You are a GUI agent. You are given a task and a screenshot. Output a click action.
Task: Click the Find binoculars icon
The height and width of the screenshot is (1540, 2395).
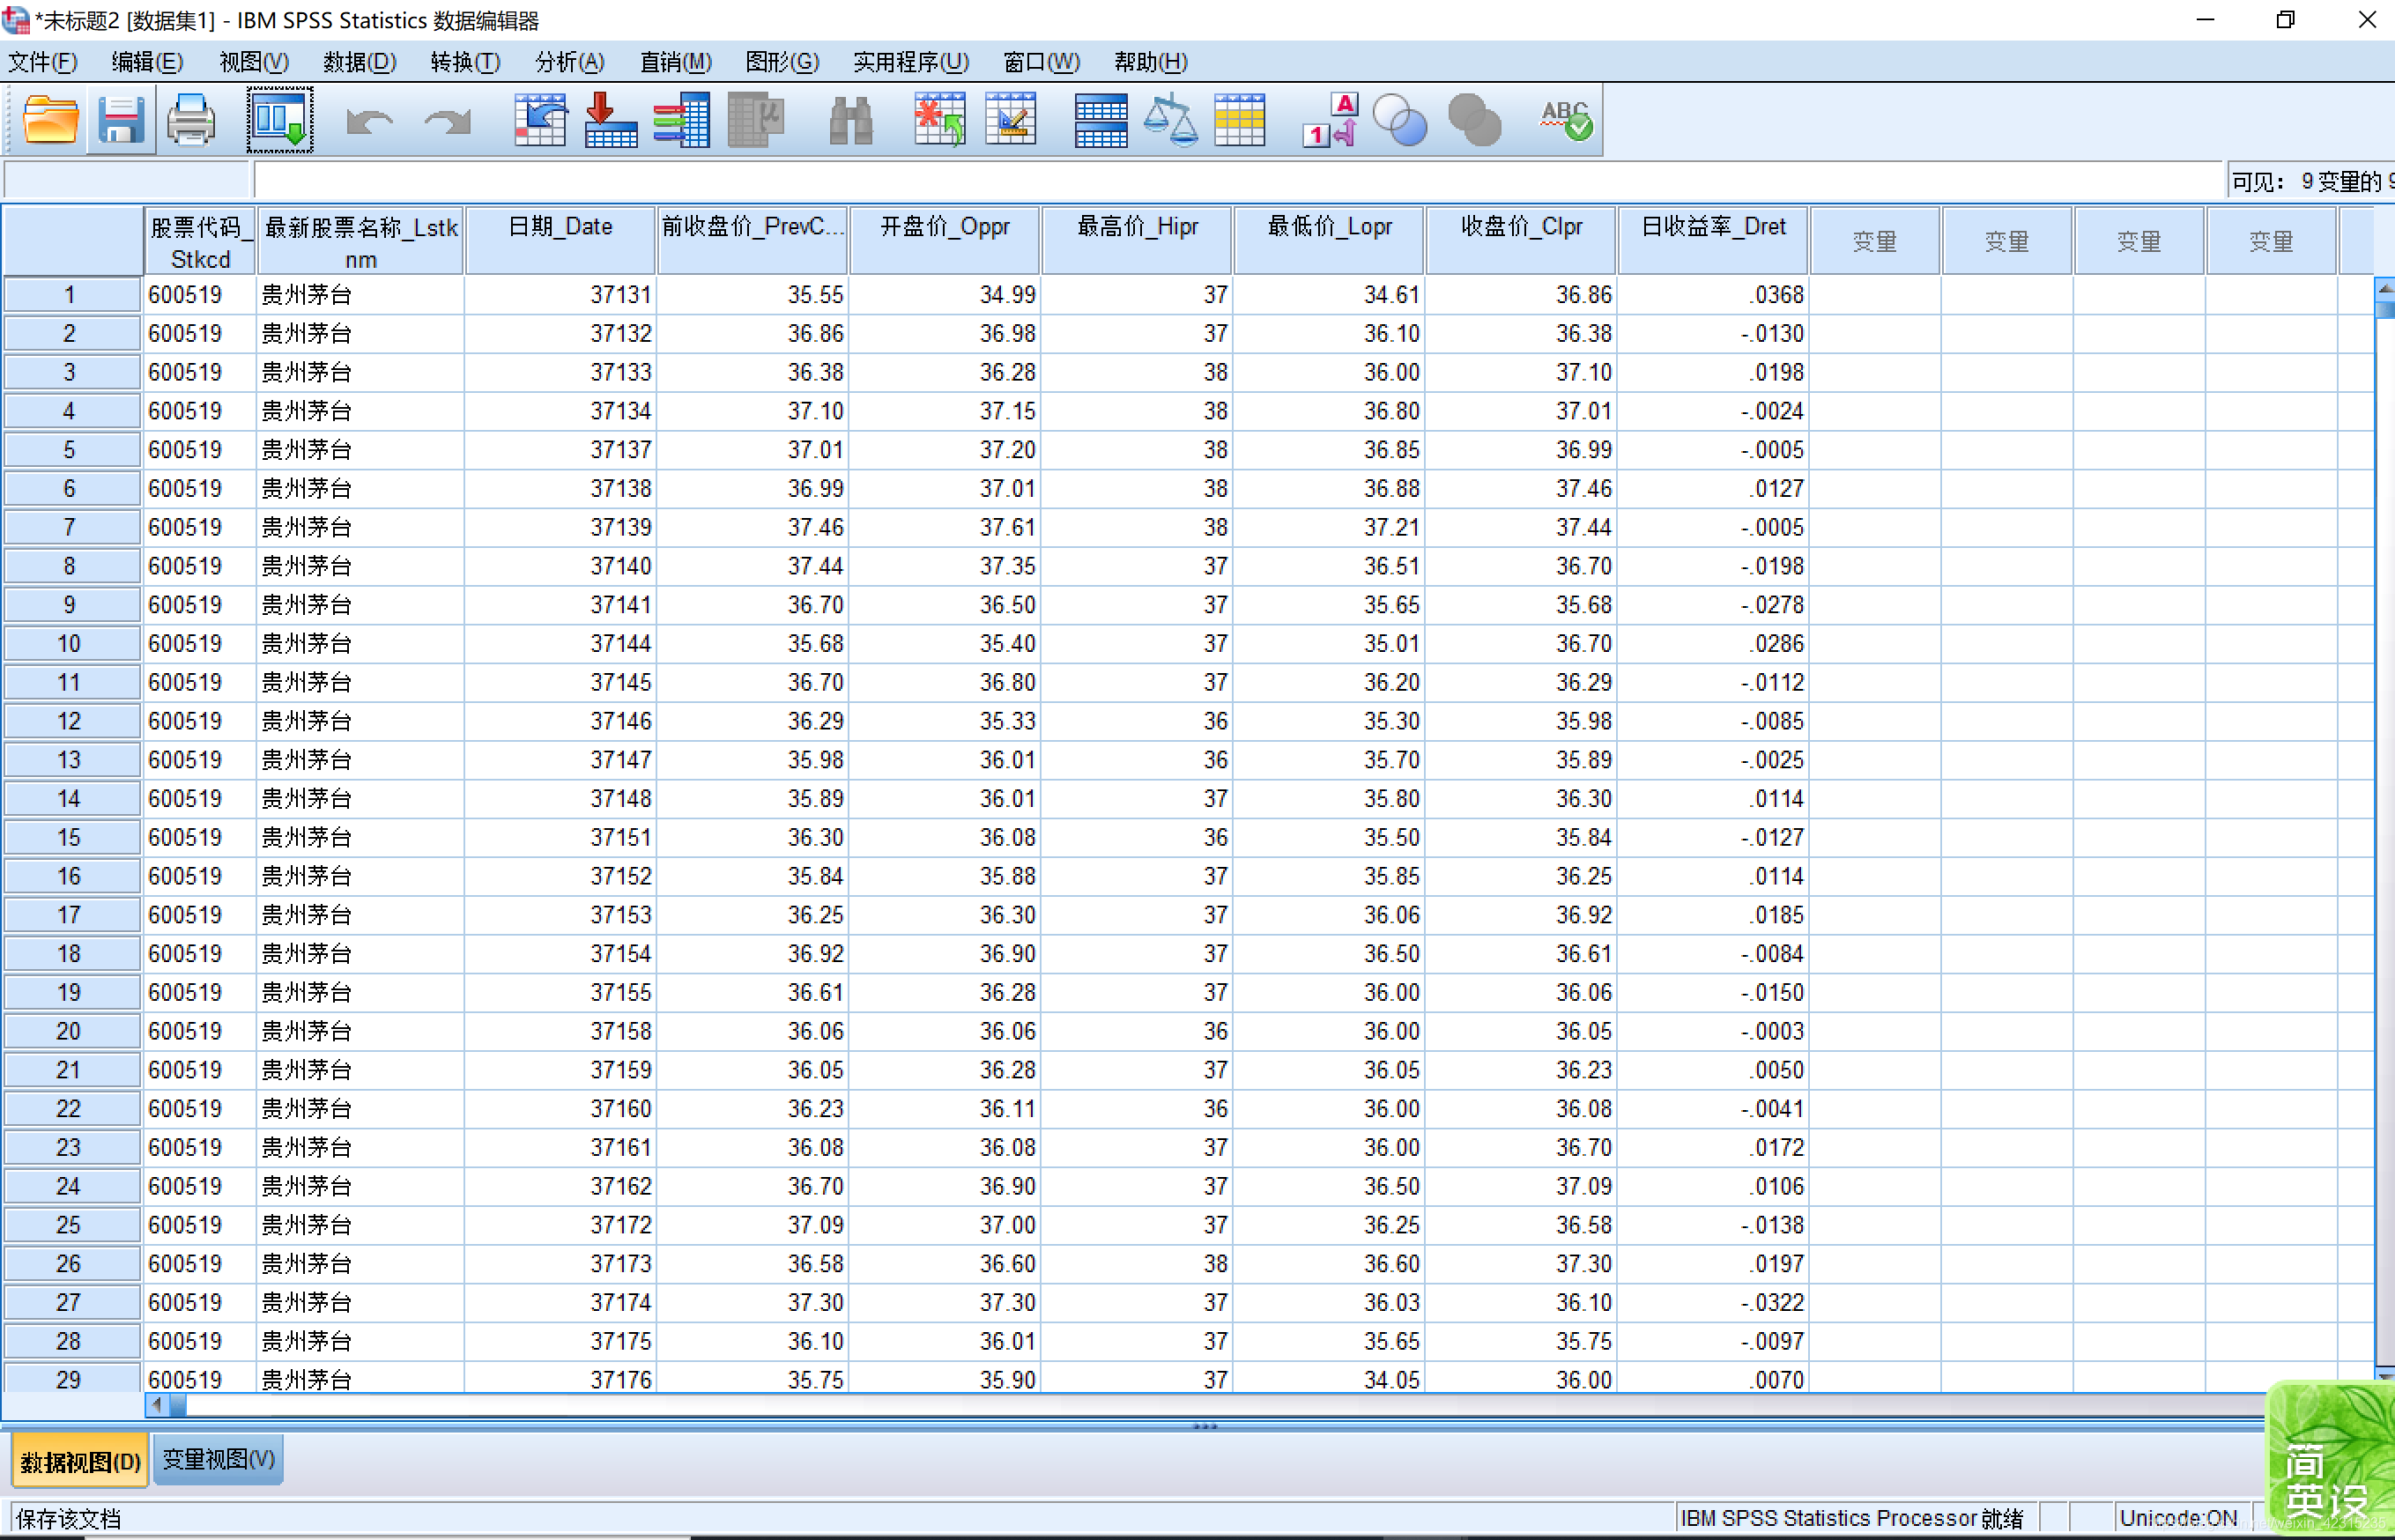[851, 121]
